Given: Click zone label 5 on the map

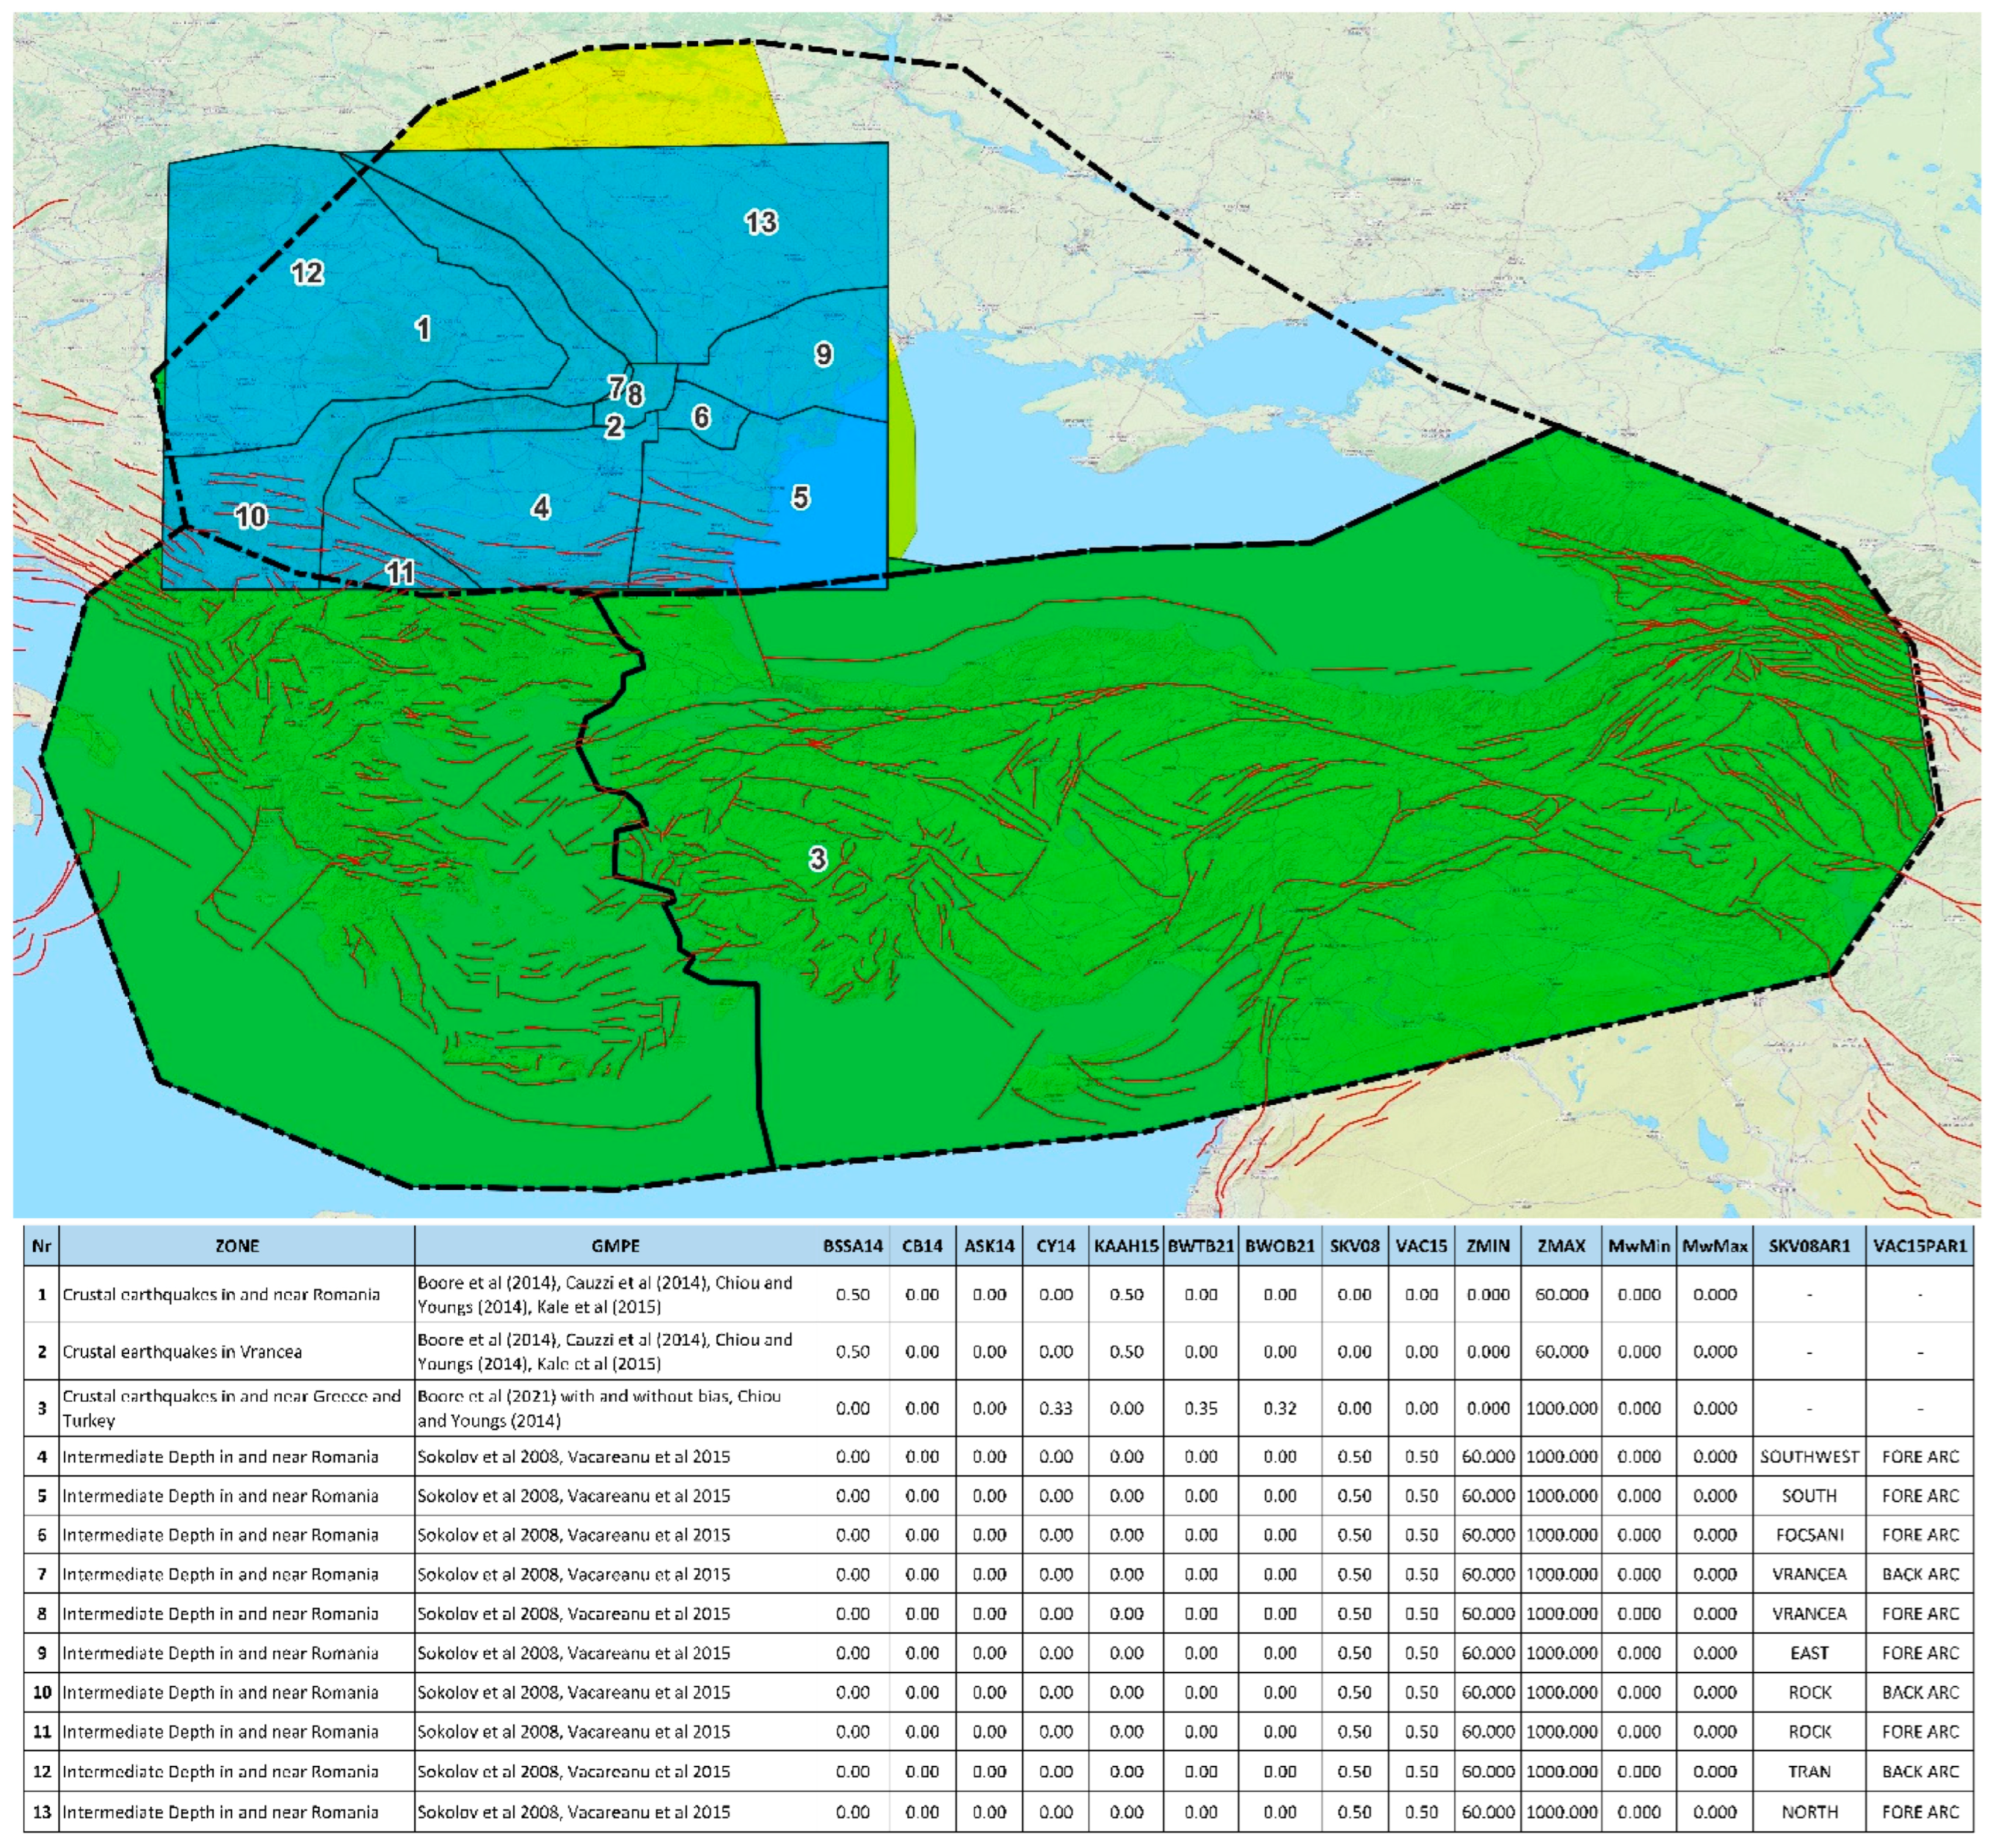Looking at the screenshot, I should tap(800, 497).
